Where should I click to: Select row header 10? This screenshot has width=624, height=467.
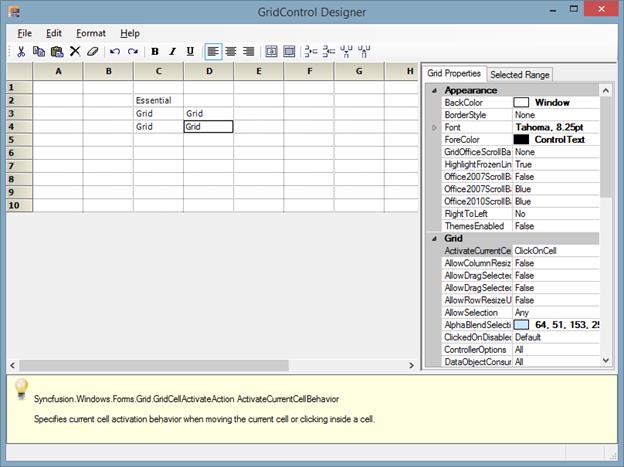(x=20, y=205)
